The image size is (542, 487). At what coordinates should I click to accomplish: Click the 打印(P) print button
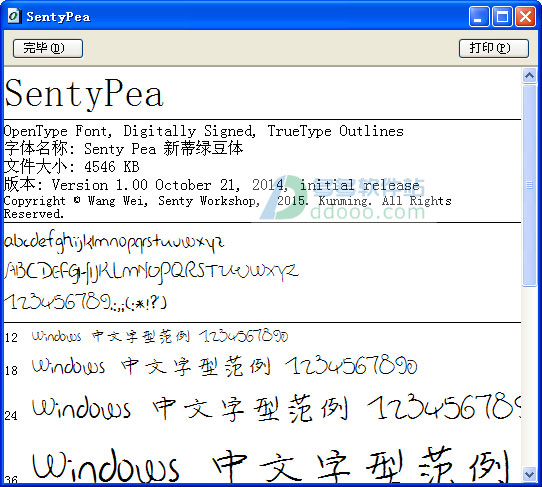[493, 48]
